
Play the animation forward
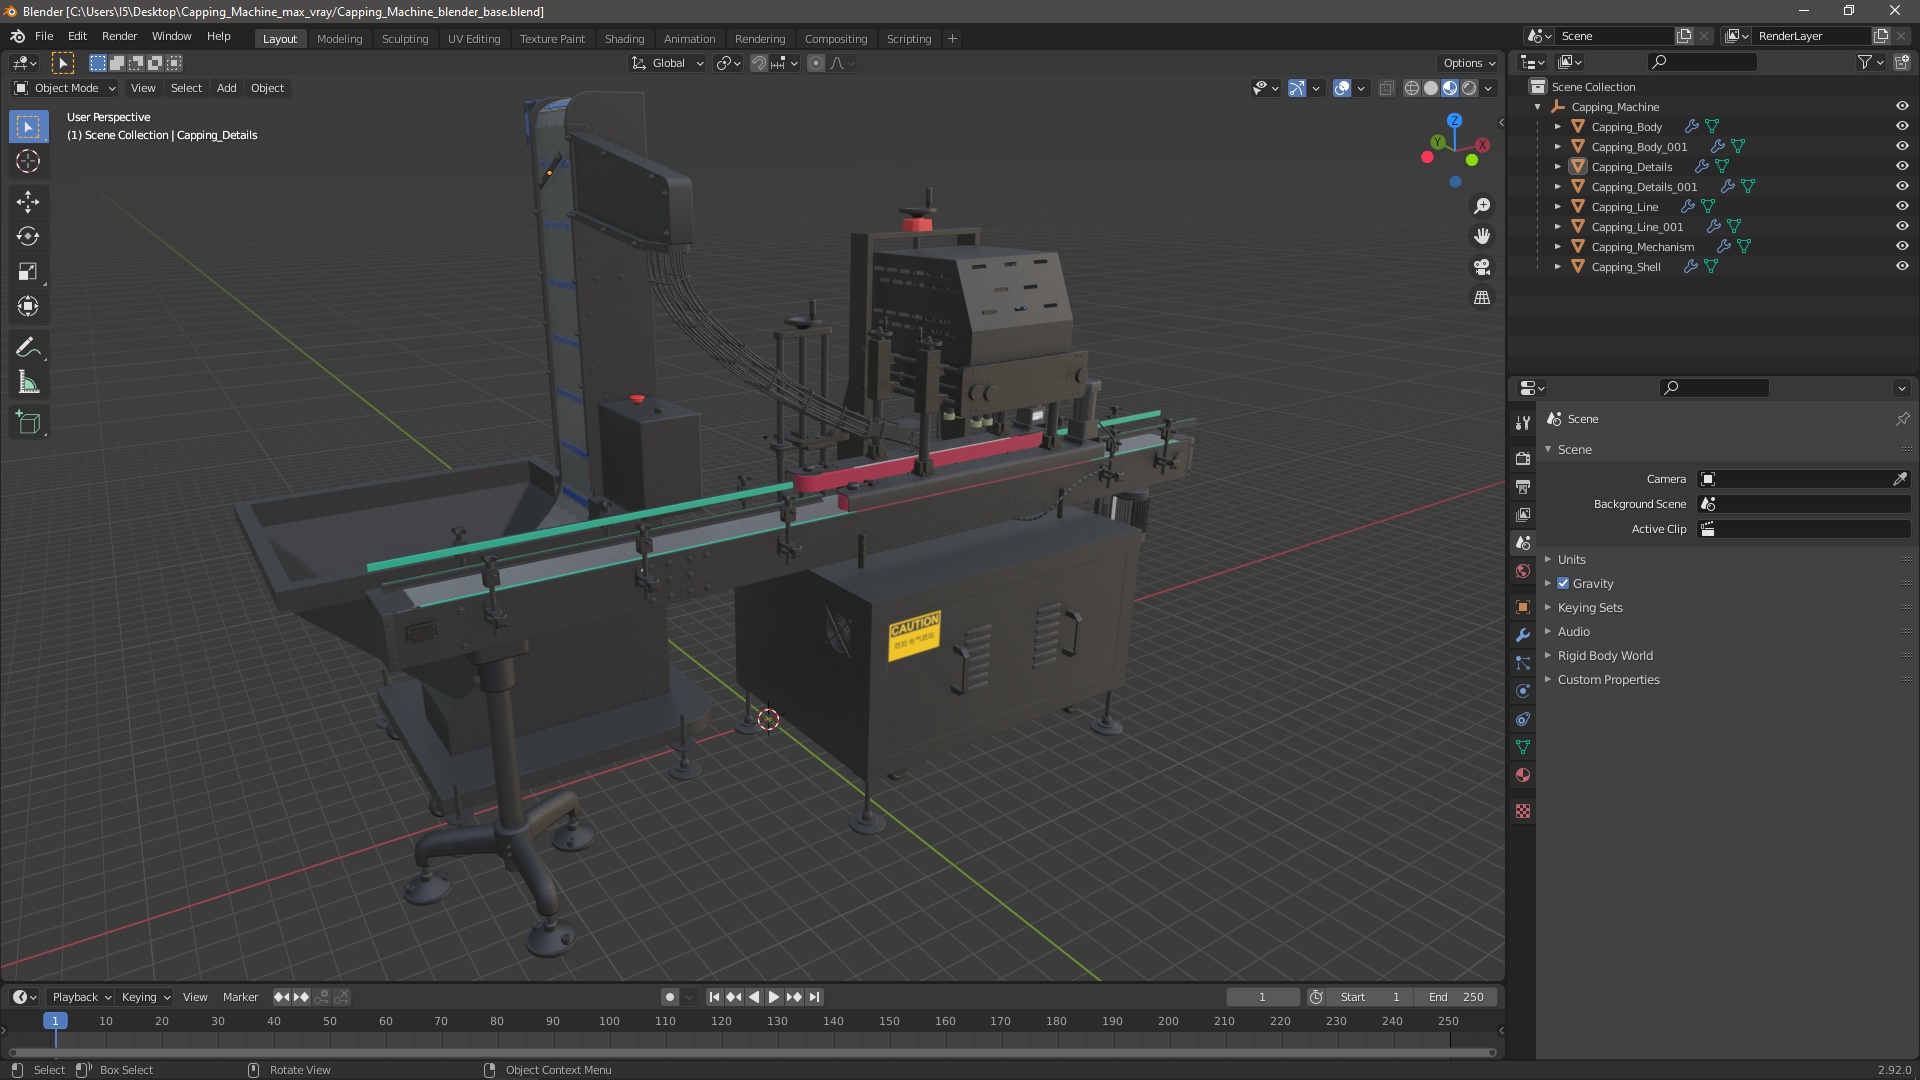(x=774, y=997)
